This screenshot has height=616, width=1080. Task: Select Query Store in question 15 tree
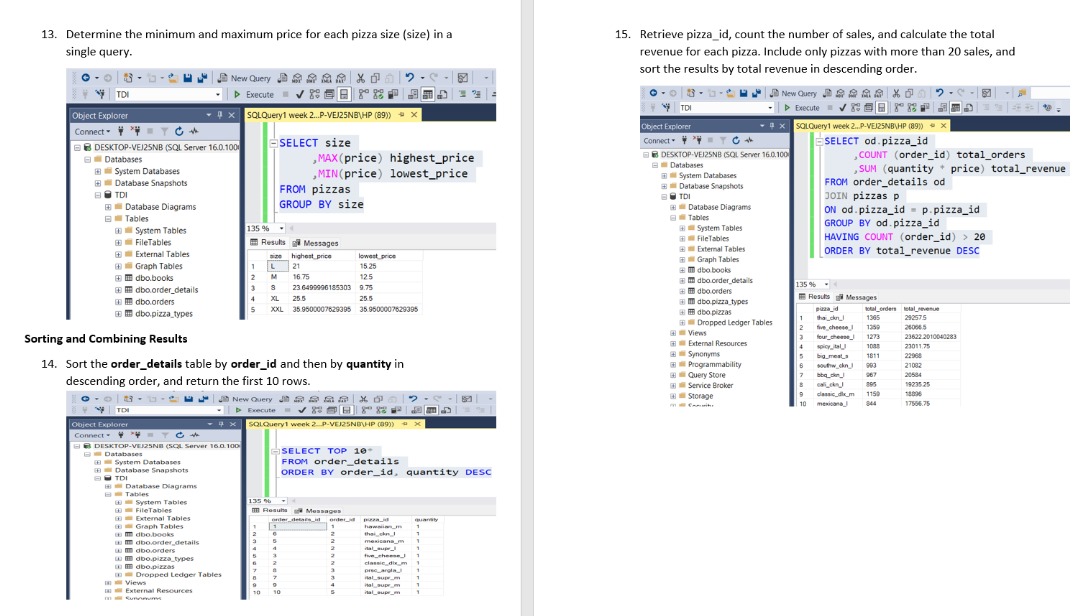(x=707, y=375)
